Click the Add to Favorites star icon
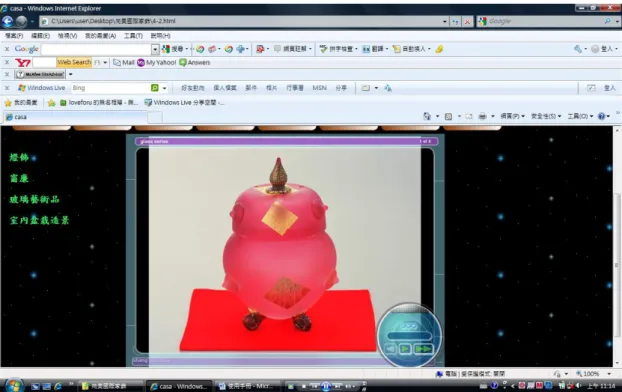 click(51, 103)
